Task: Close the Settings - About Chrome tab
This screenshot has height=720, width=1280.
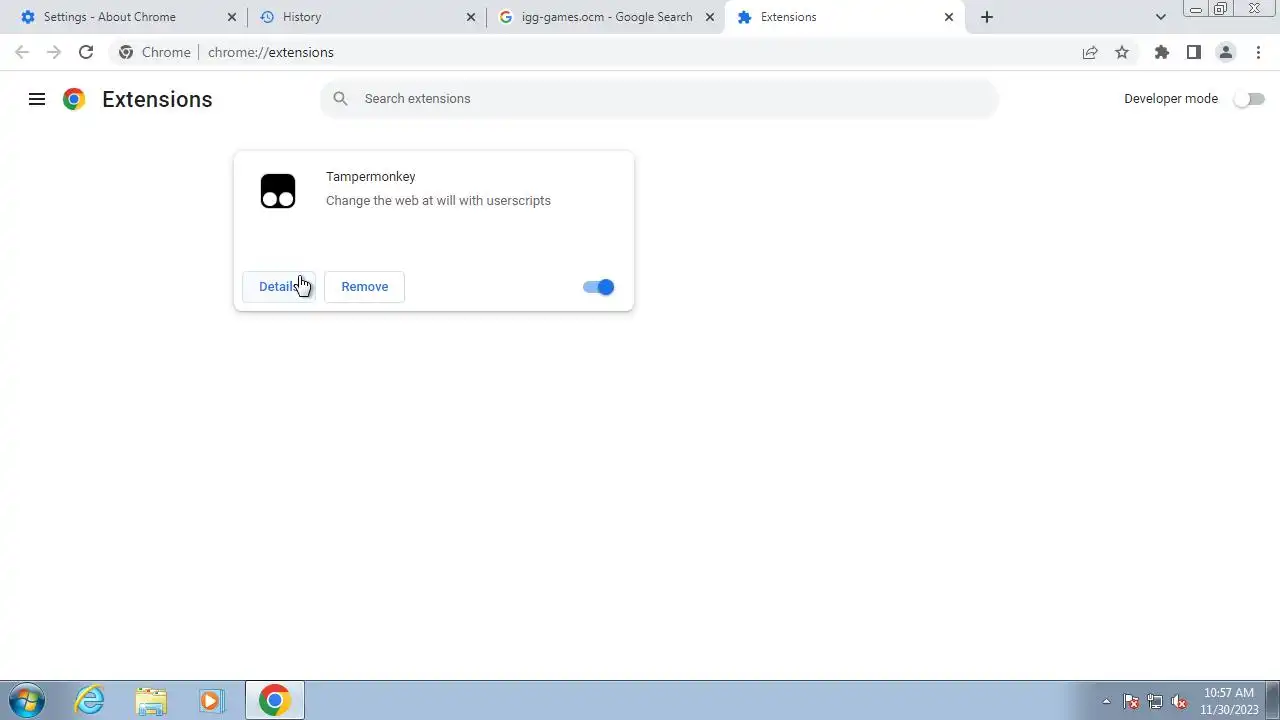Action: click(232, 17)
